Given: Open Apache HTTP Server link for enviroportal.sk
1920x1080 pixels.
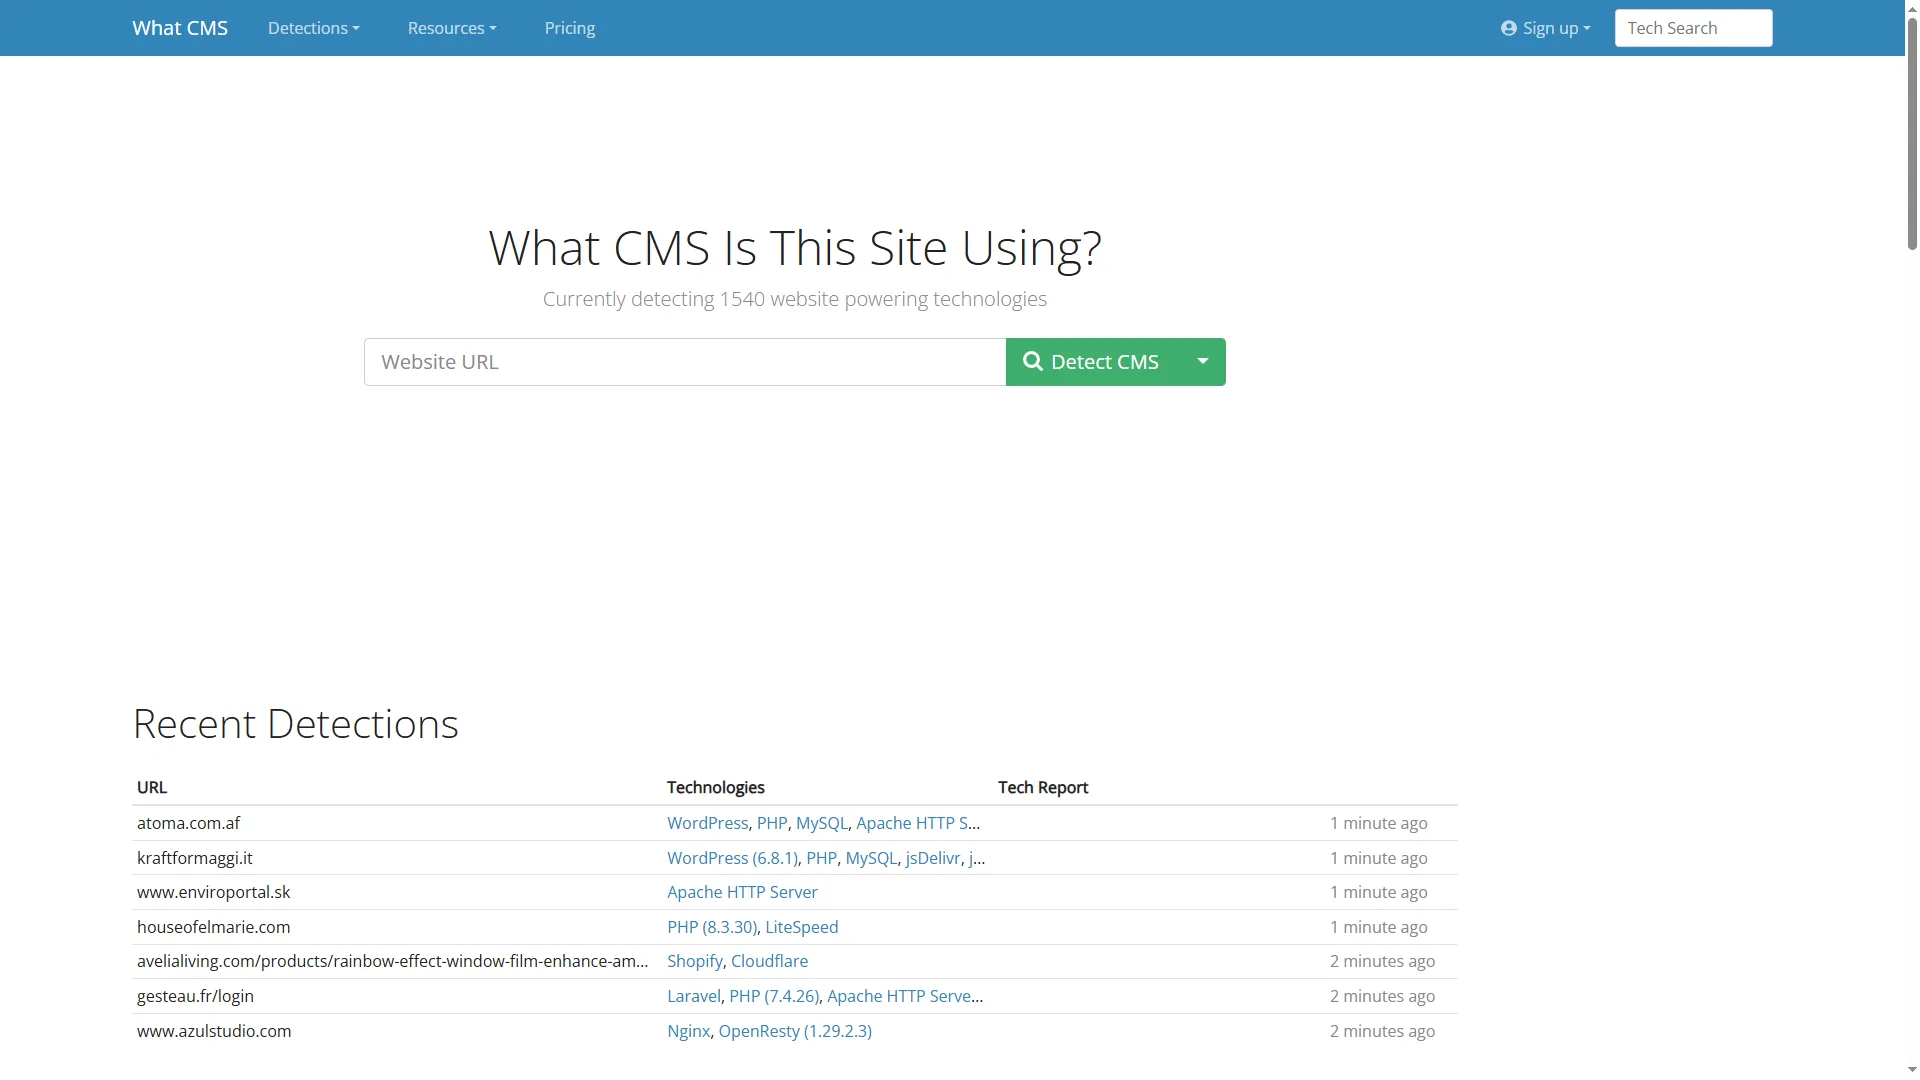Looking at the screenshot, I should pyautogui.click(x=742, y=892).
